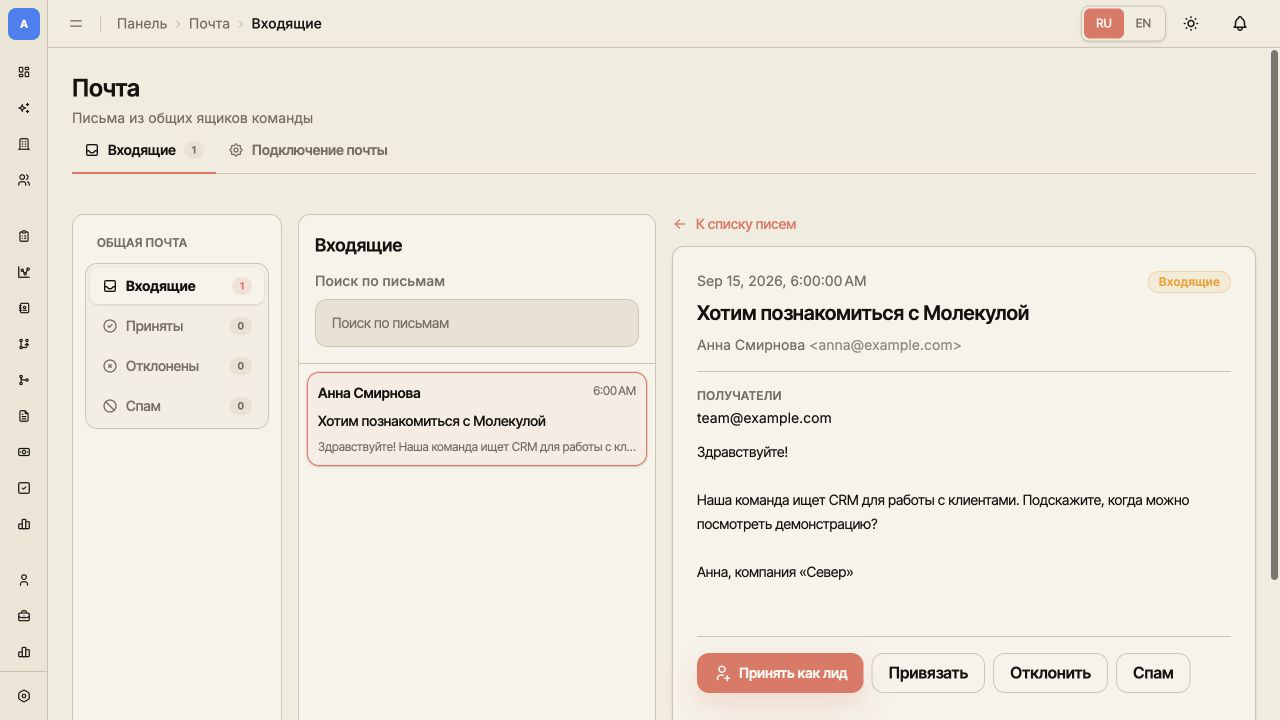The height and width of the screenshot is (720, 1280).
Task: Mark the message with the Спам button
Action: pos(1153,673)
